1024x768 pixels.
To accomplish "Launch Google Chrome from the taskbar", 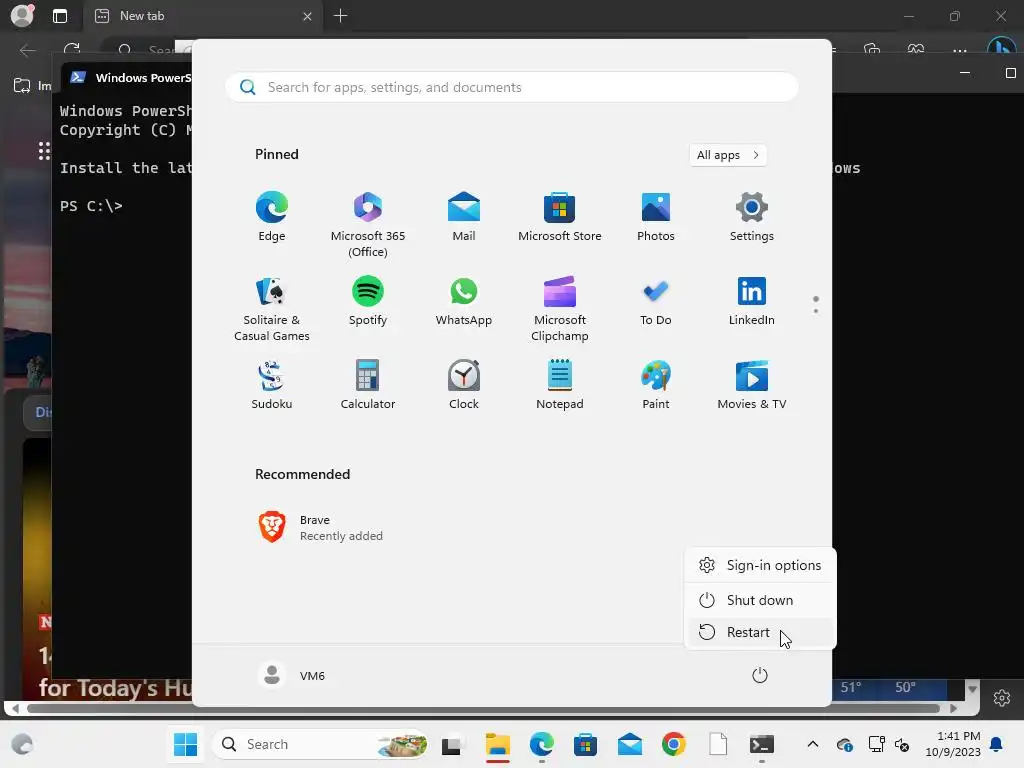I will pos(674,744).
